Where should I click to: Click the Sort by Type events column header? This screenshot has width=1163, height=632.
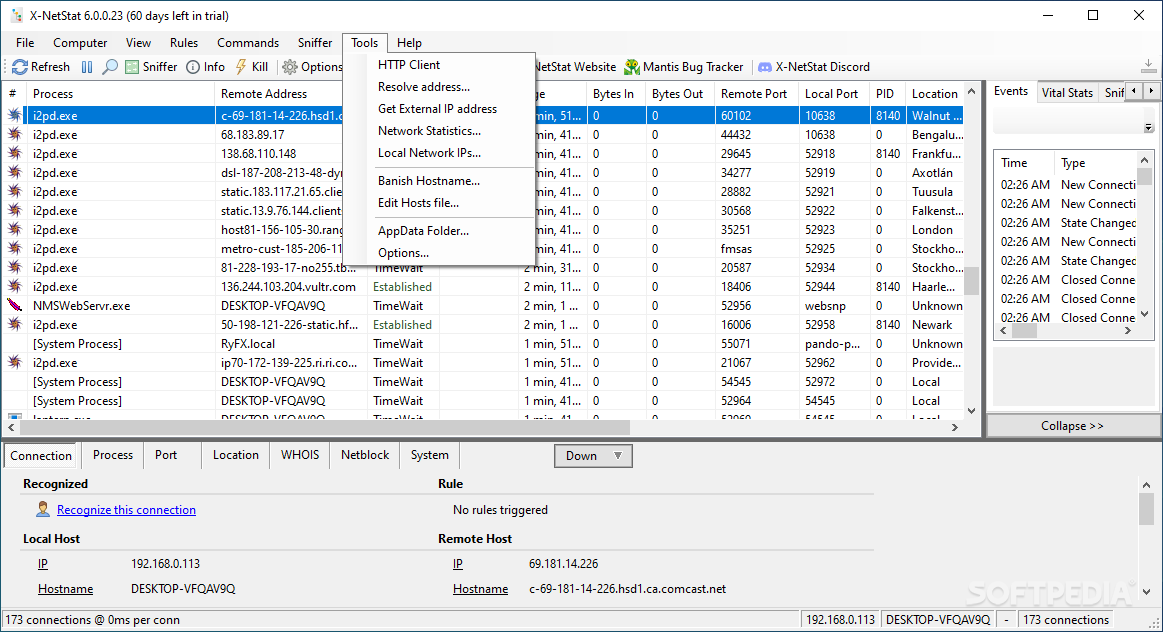1096,163
